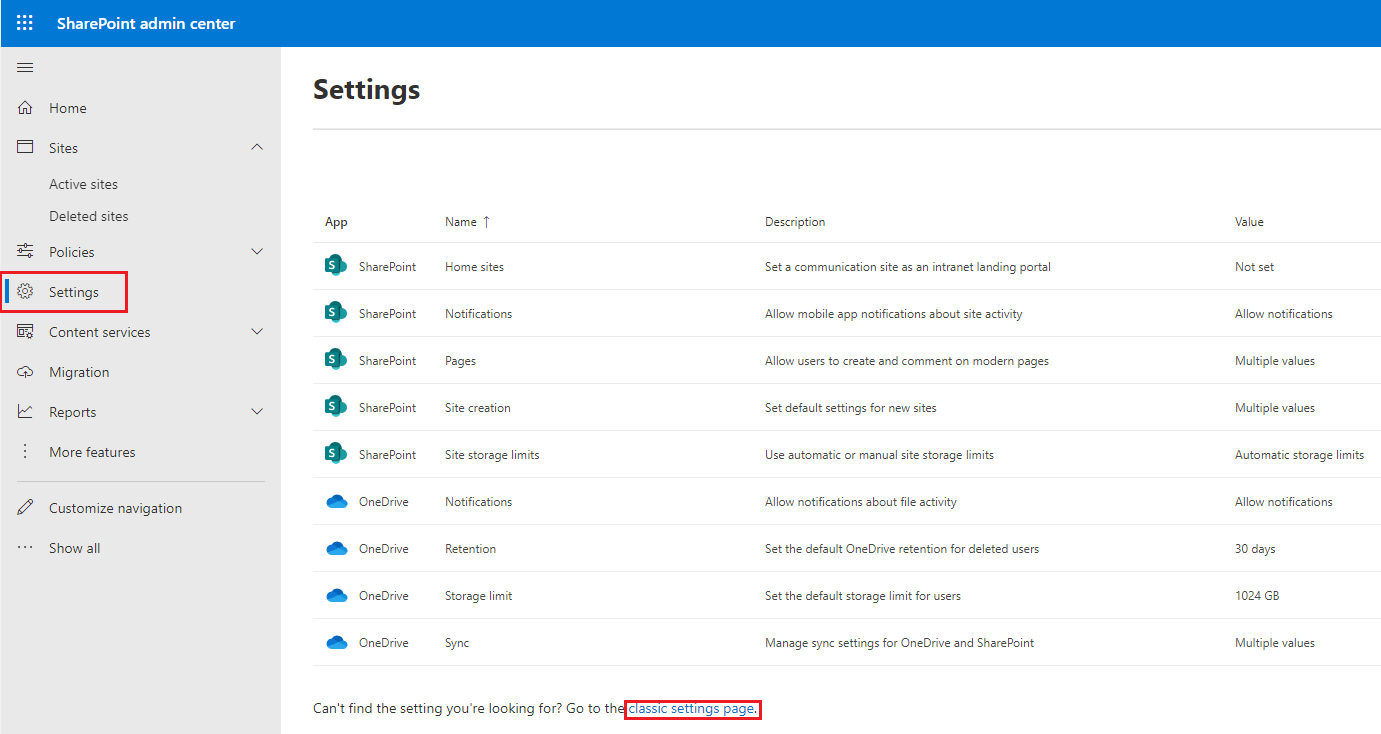The width and height of the screenshot is (1381, 734).
Task: Click 'Automatic storage limits' value
Action: click(1299, 455)
